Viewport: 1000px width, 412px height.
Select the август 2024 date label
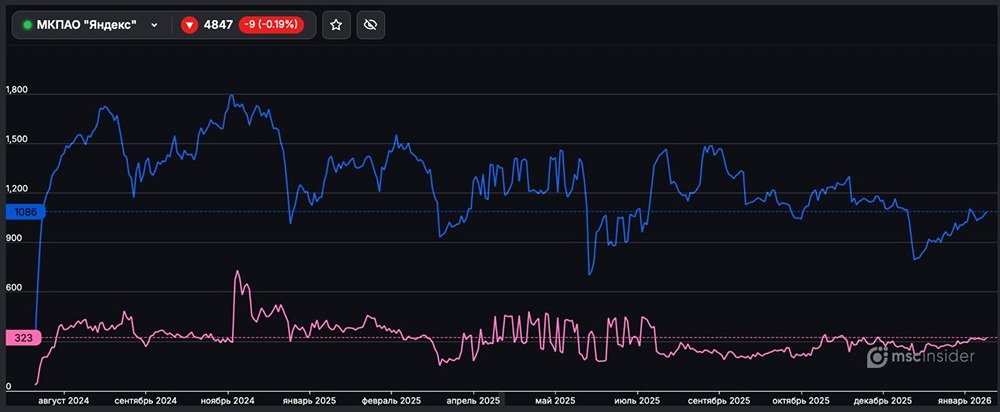click(x=63, y=401)
